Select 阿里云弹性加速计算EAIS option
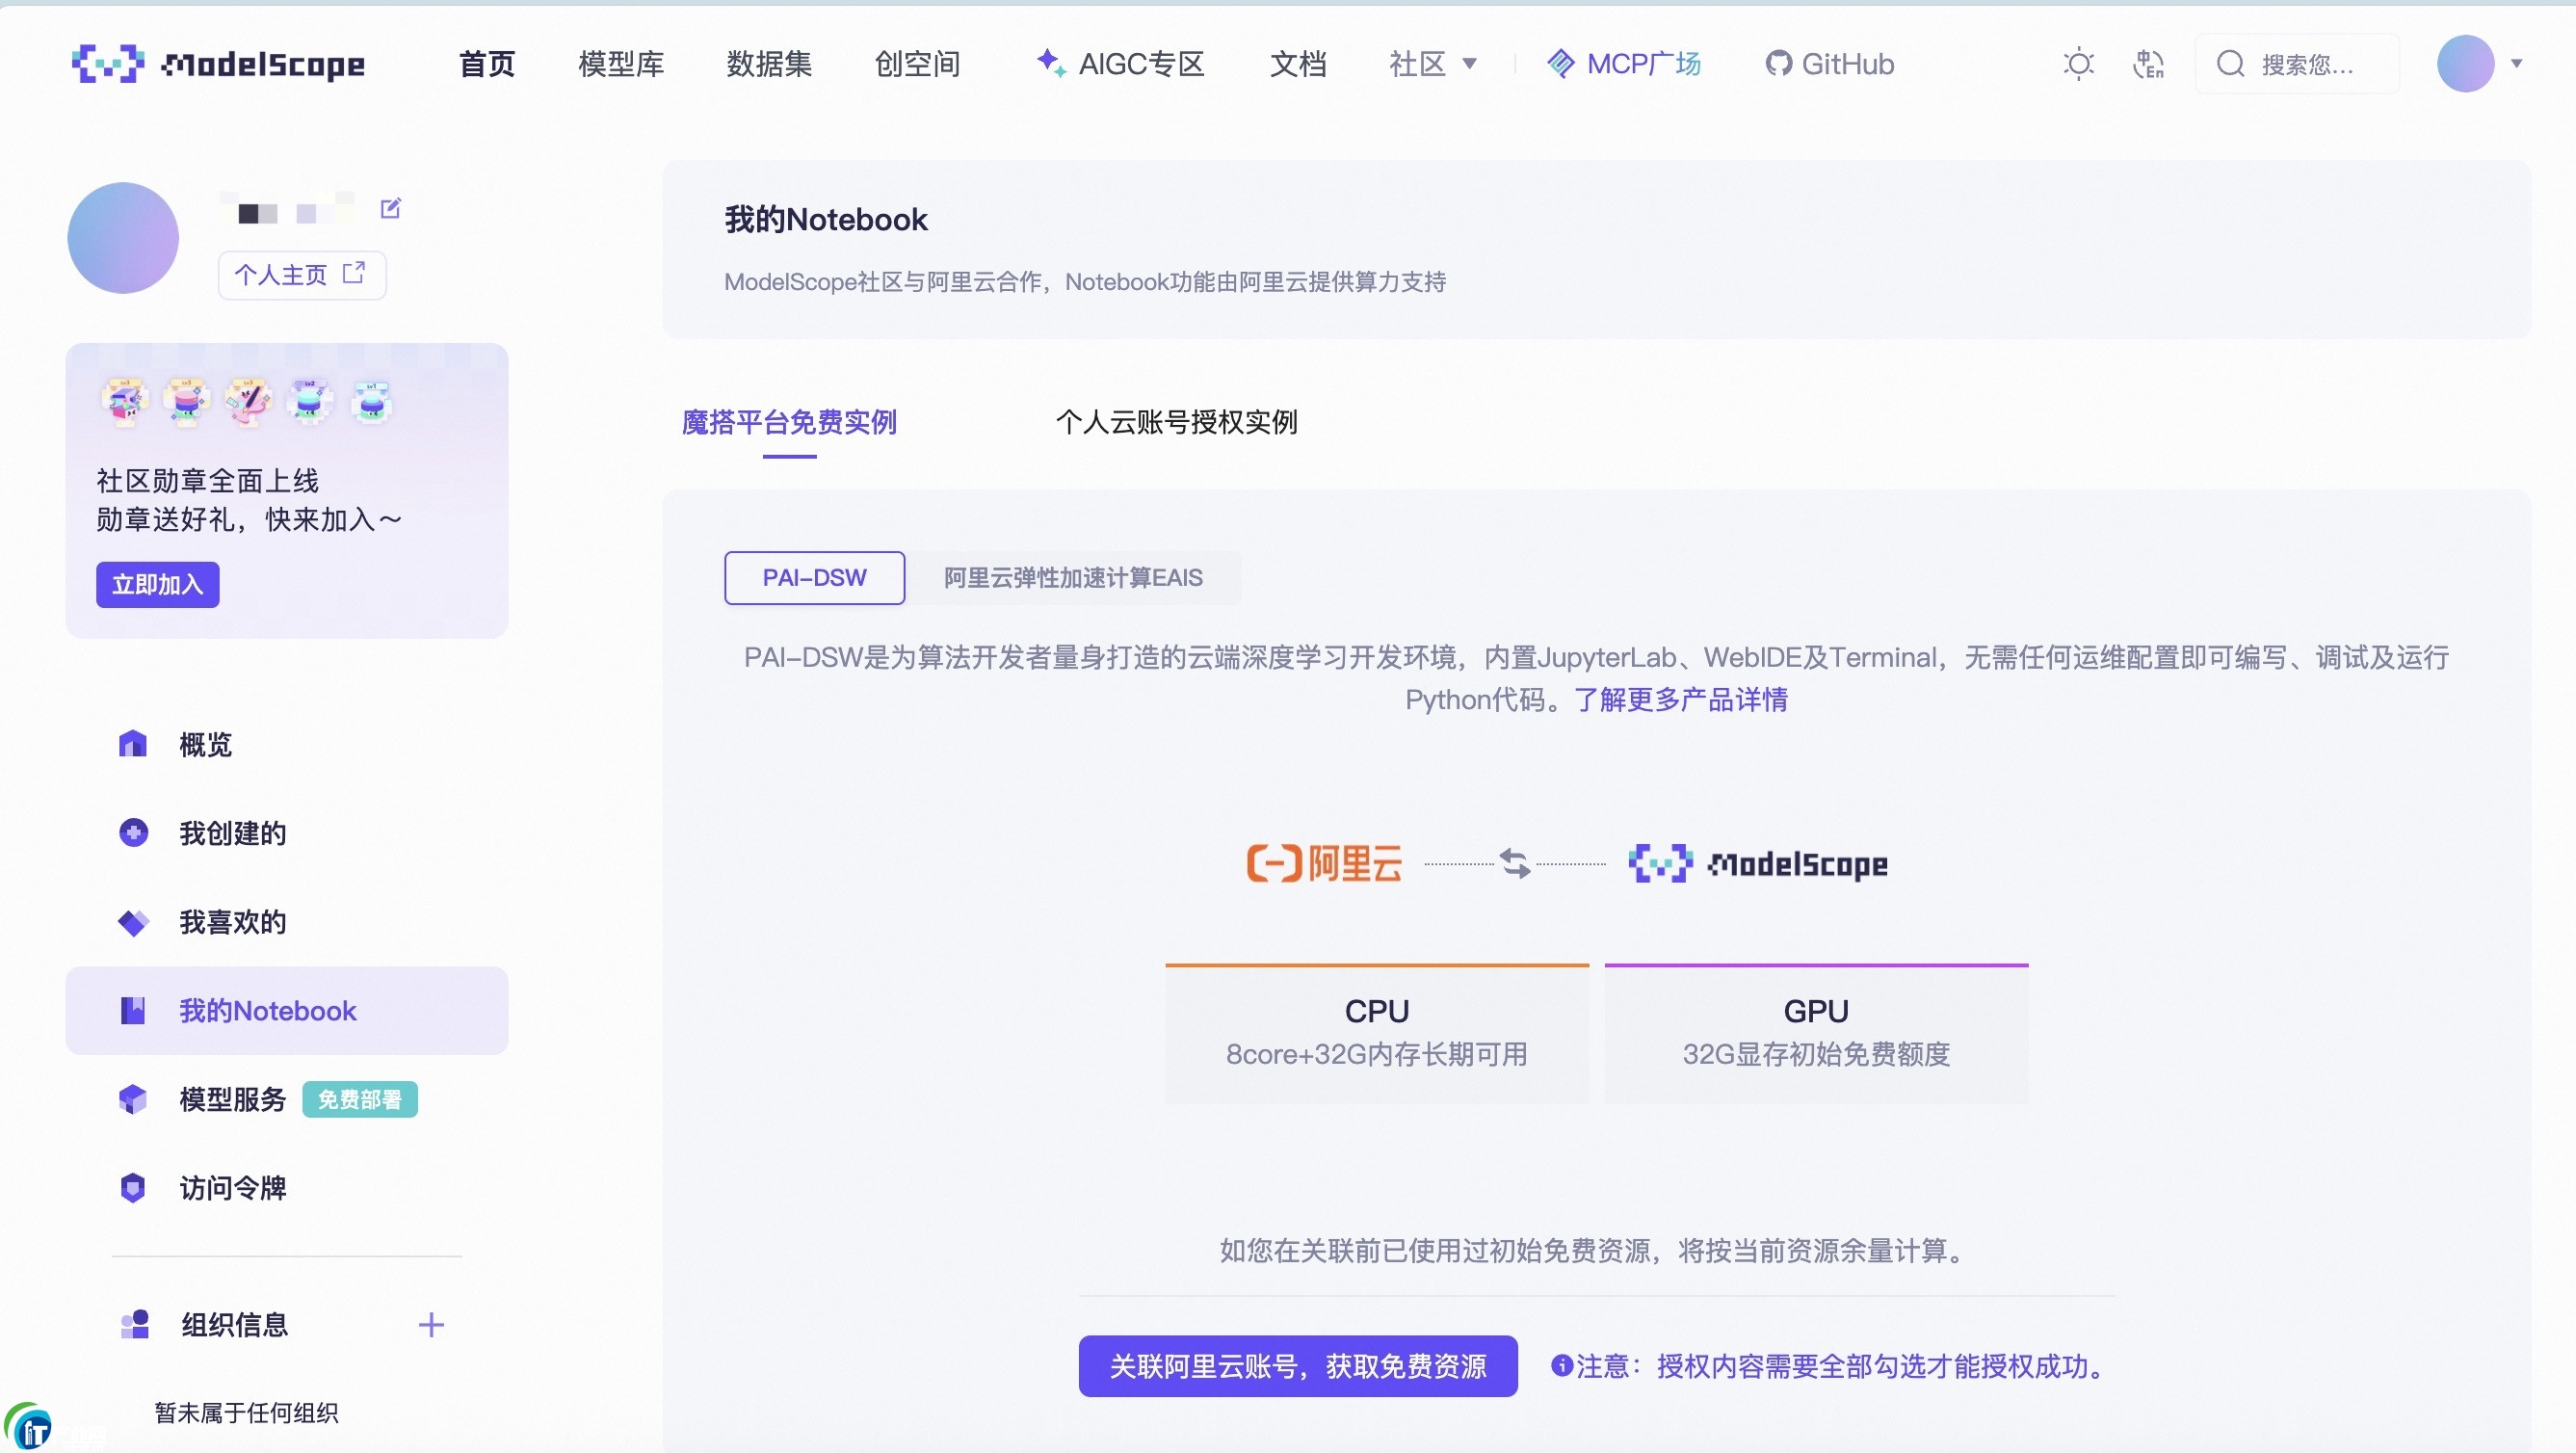 point(1073,578)
